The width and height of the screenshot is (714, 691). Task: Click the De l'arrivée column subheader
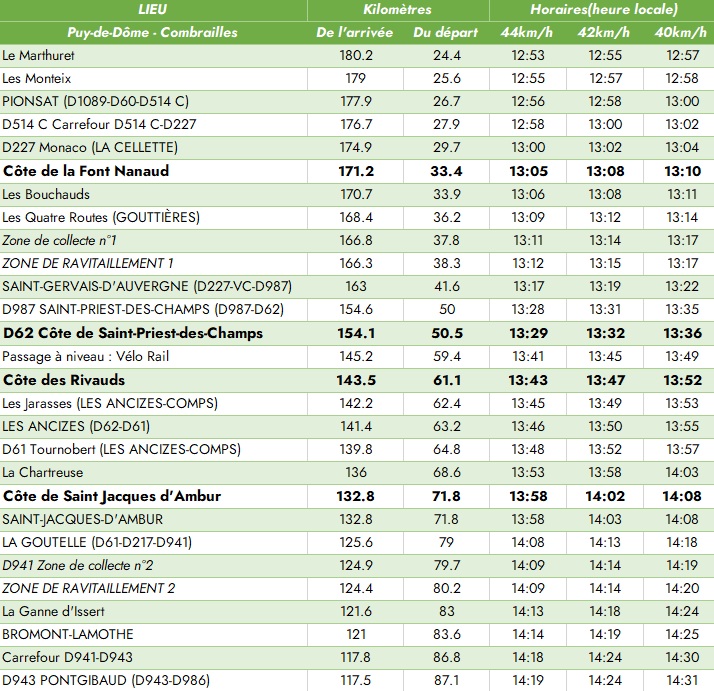pos(357,32)
